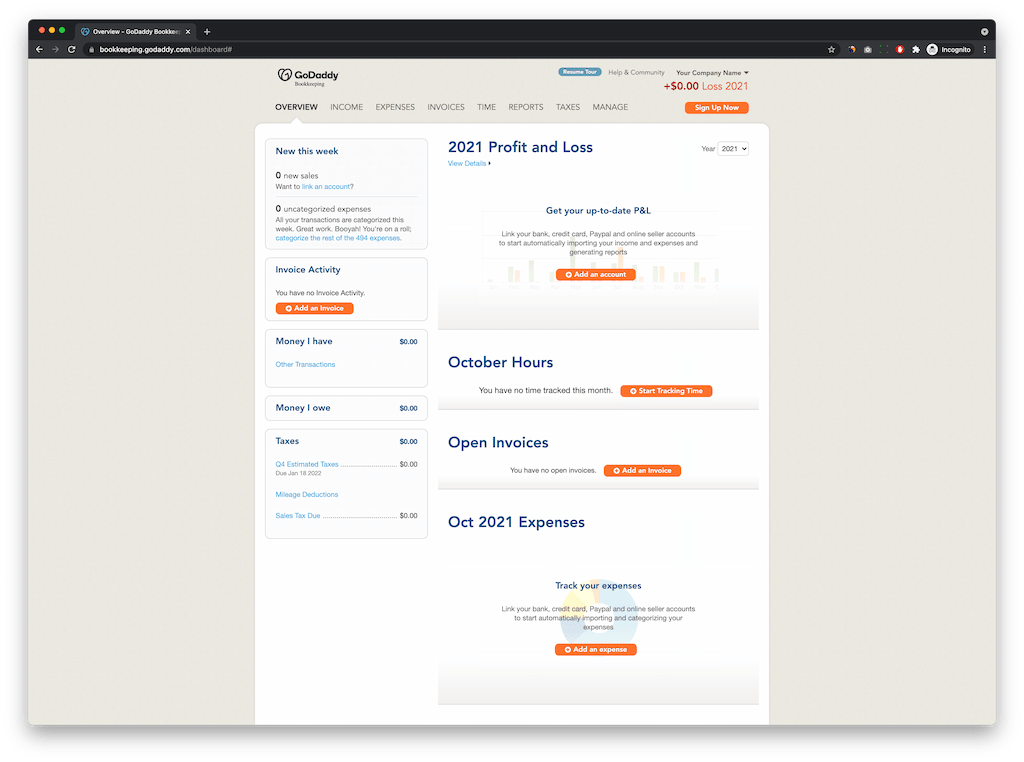Open a new browser tab
1024x762 pixels.
coord(207,31)
